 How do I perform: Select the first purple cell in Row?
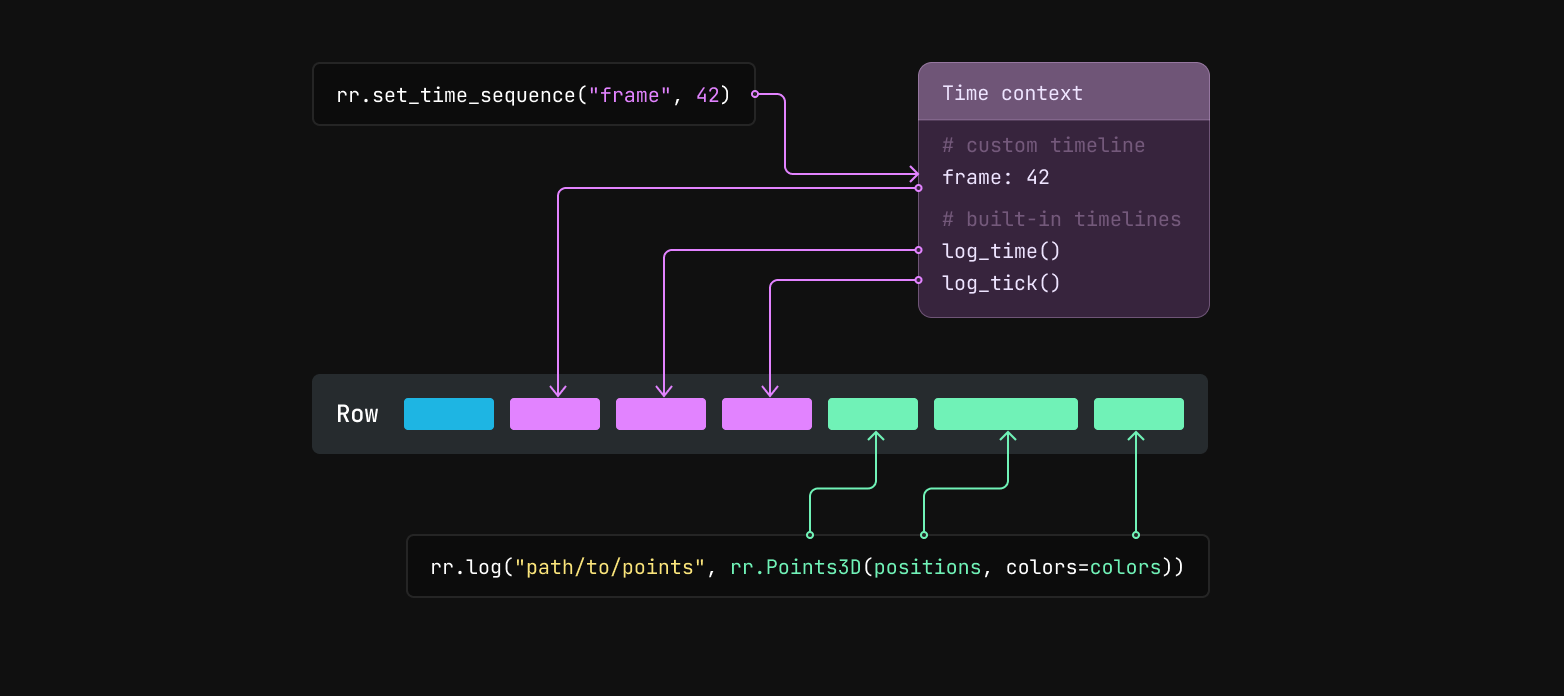[554, 413]
